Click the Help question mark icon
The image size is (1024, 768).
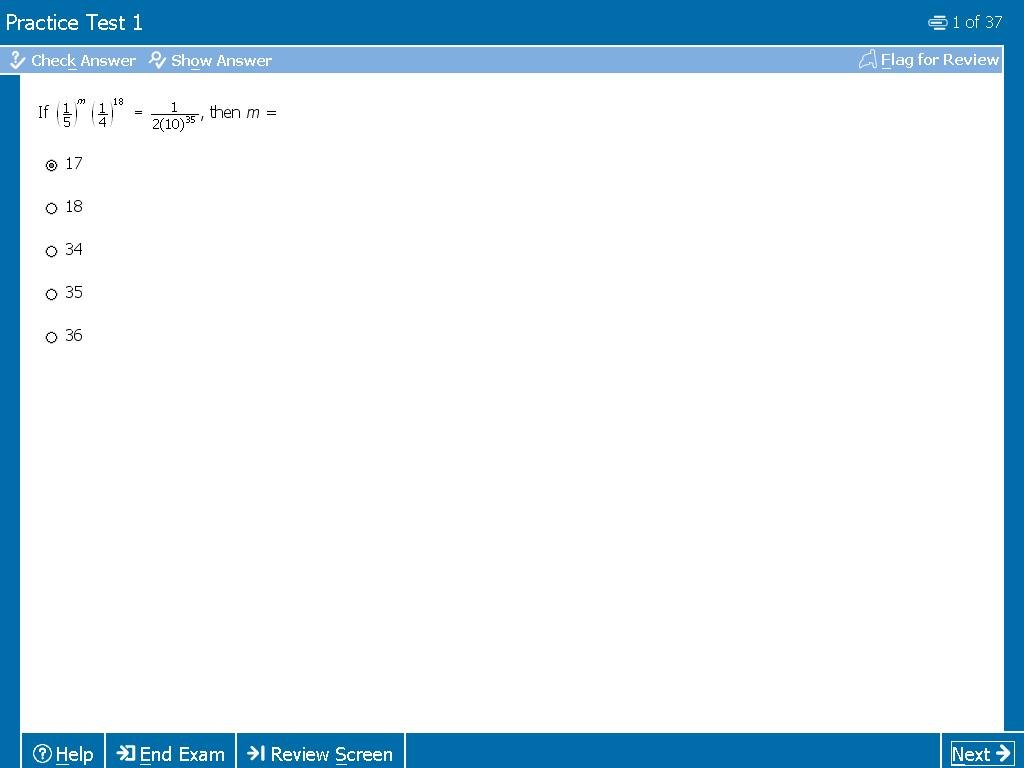42,754
